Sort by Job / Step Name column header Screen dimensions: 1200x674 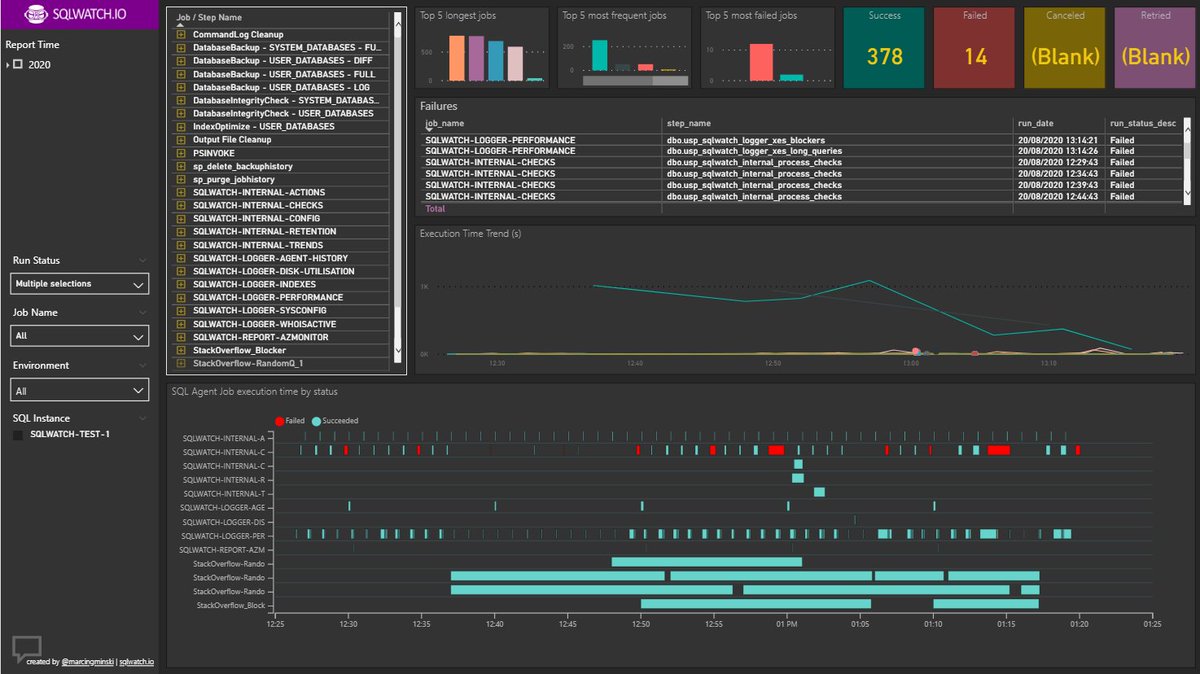pyautogui.click(x=209, y=18)
